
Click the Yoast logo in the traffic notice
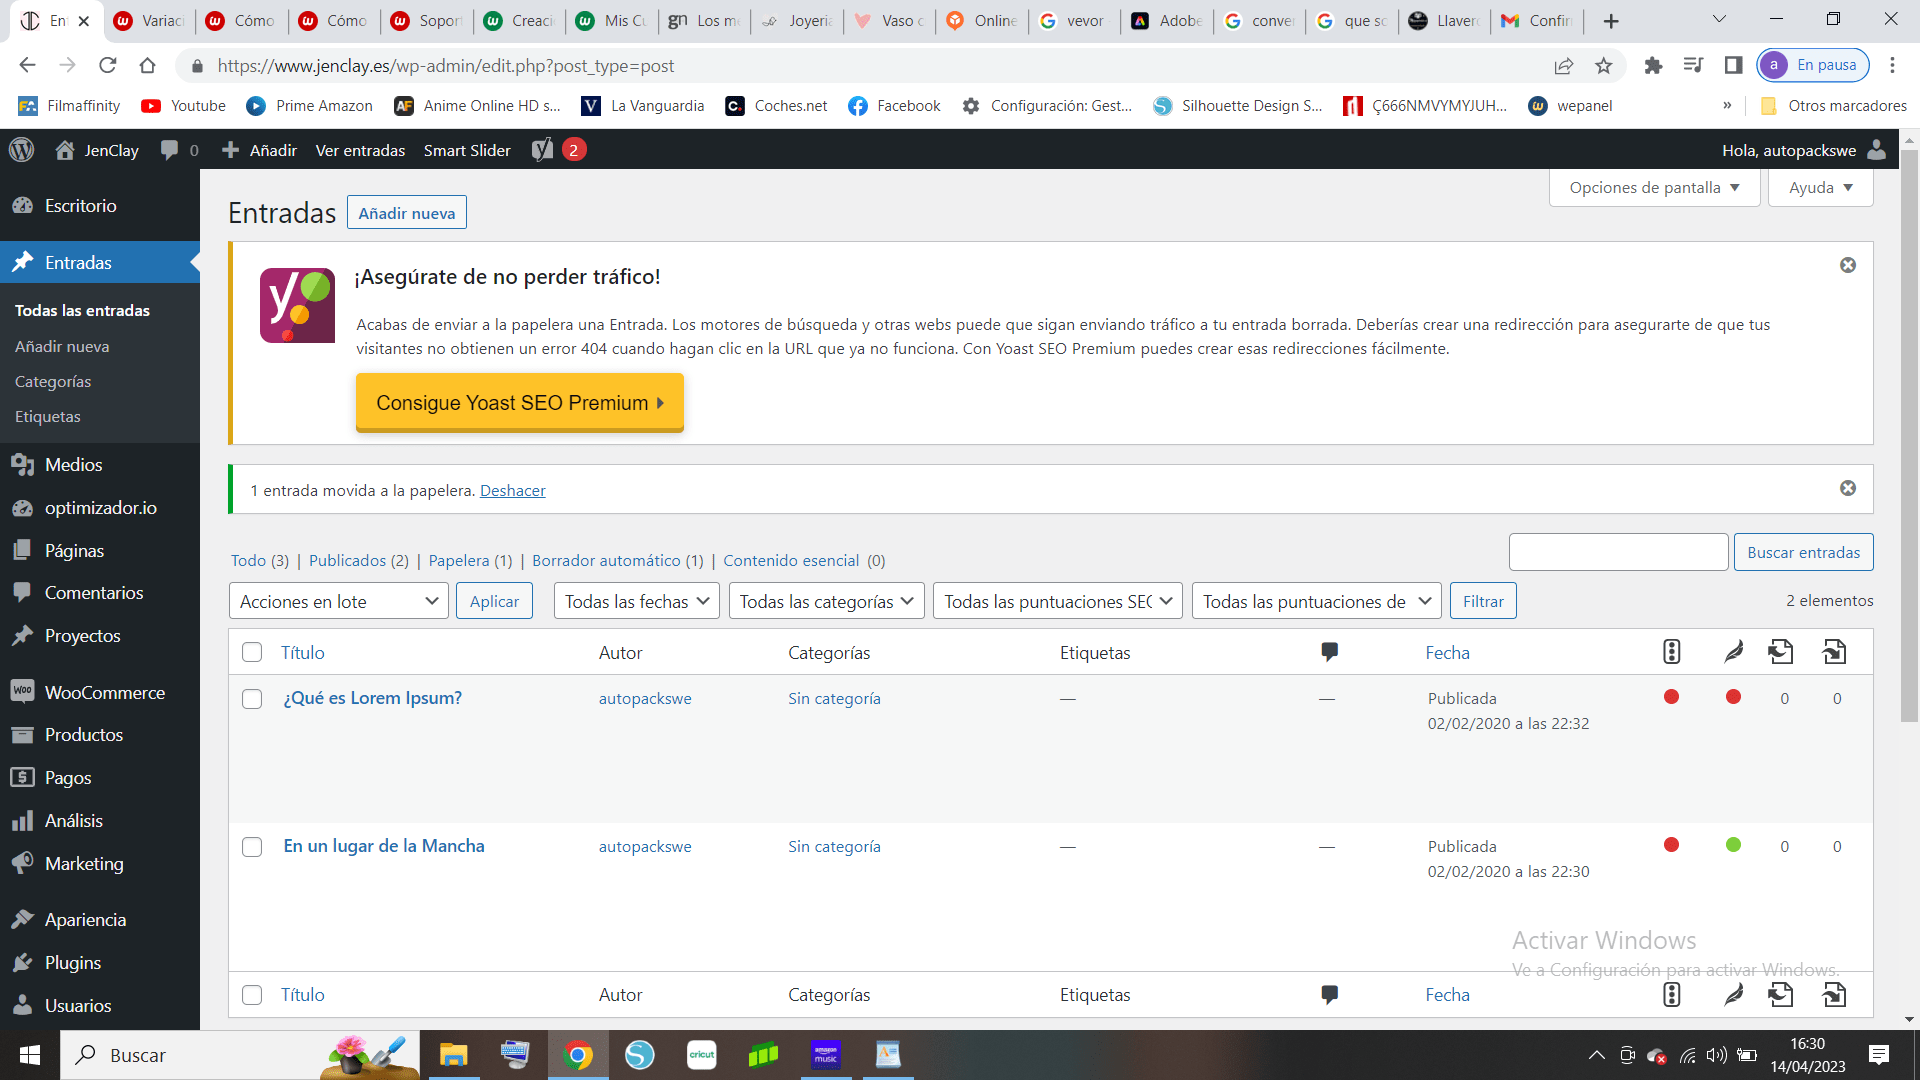tap(297, 305)
